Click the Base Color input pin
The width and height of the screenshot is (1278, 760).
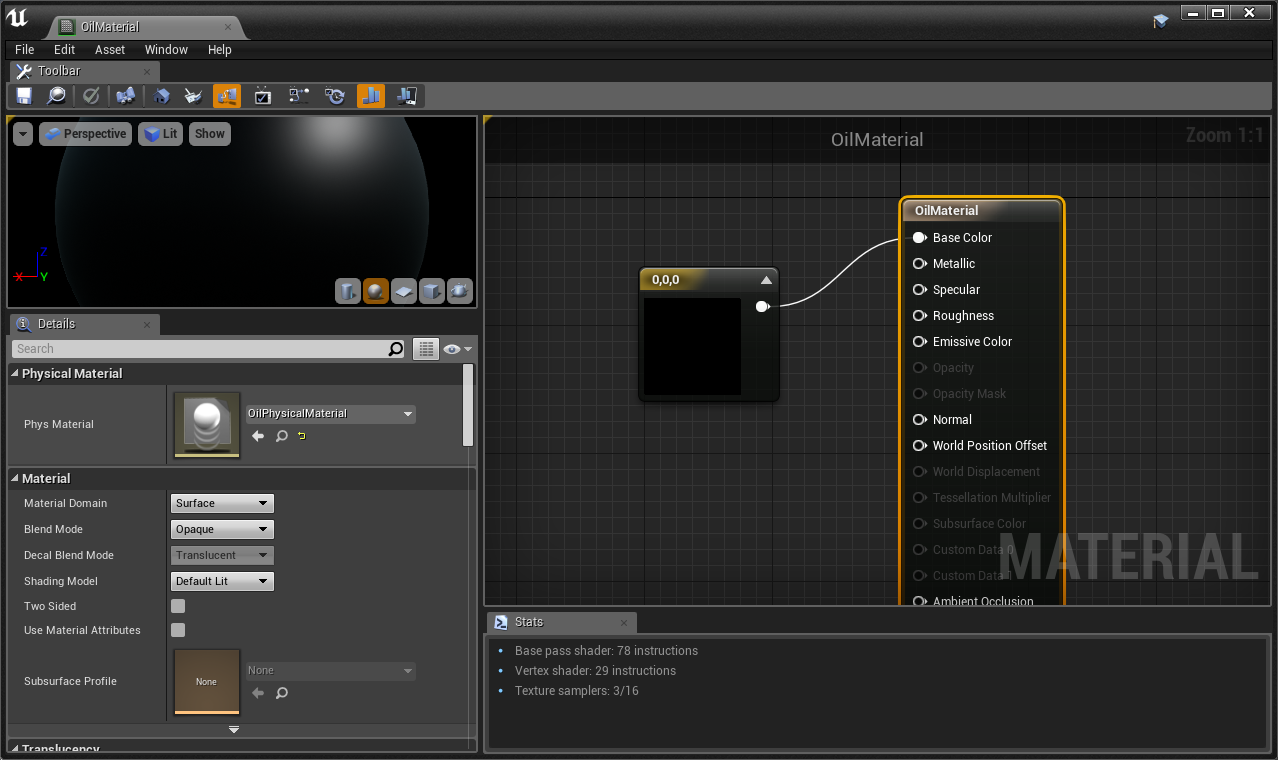click(919, 238)
